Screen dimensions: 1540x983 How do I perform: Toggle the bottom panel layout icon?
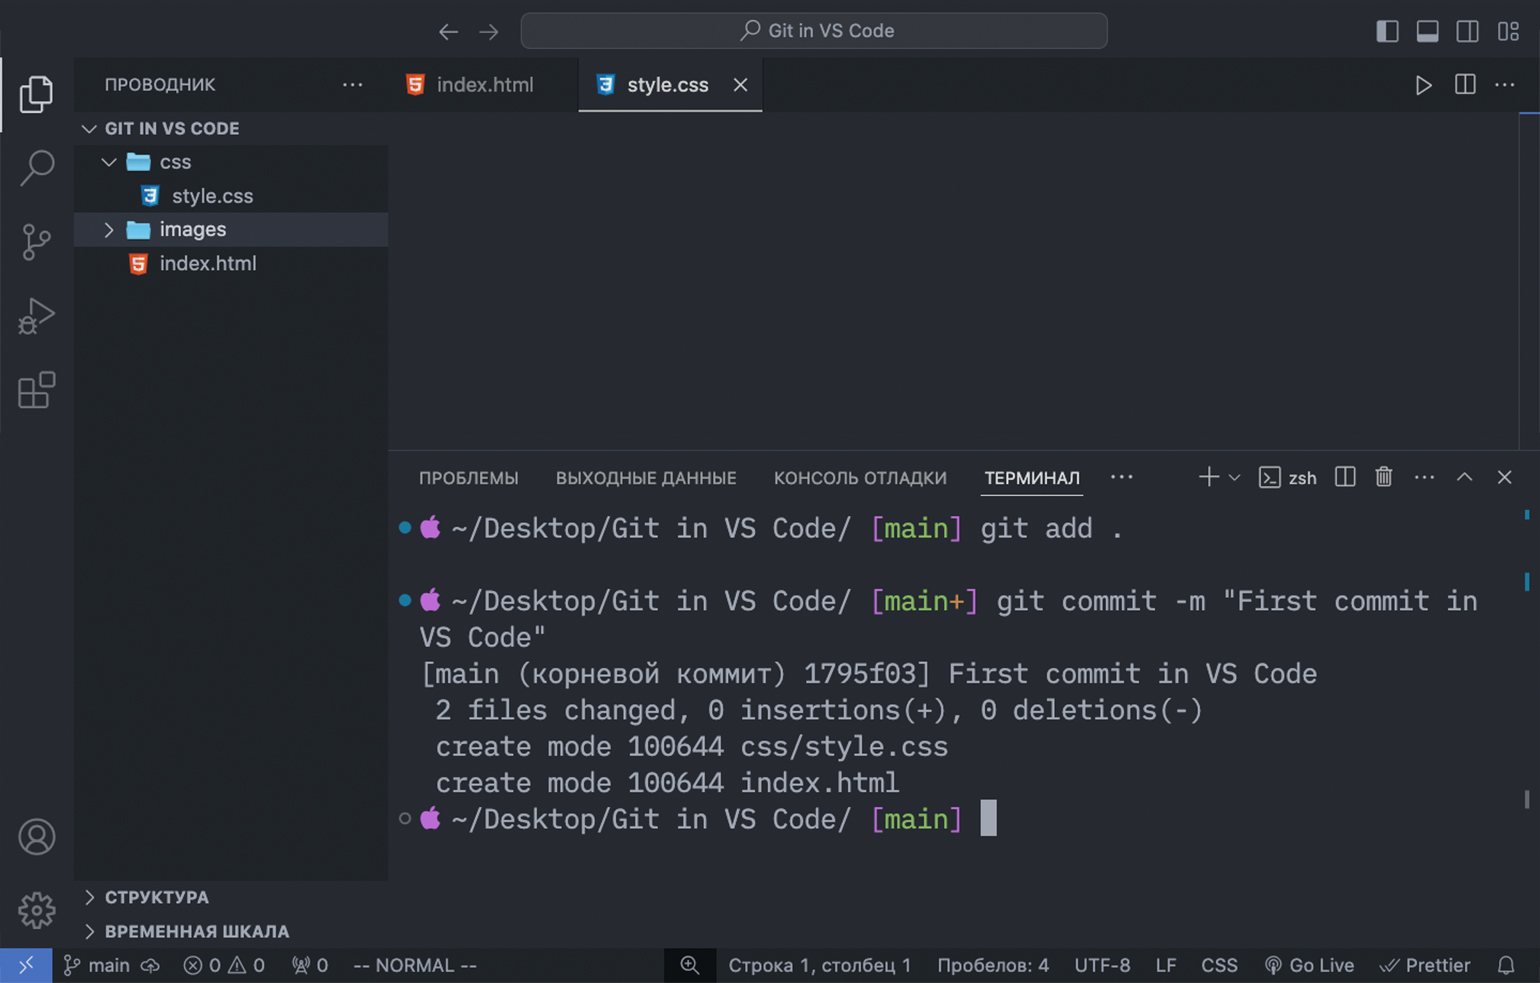click(1427, 31)
